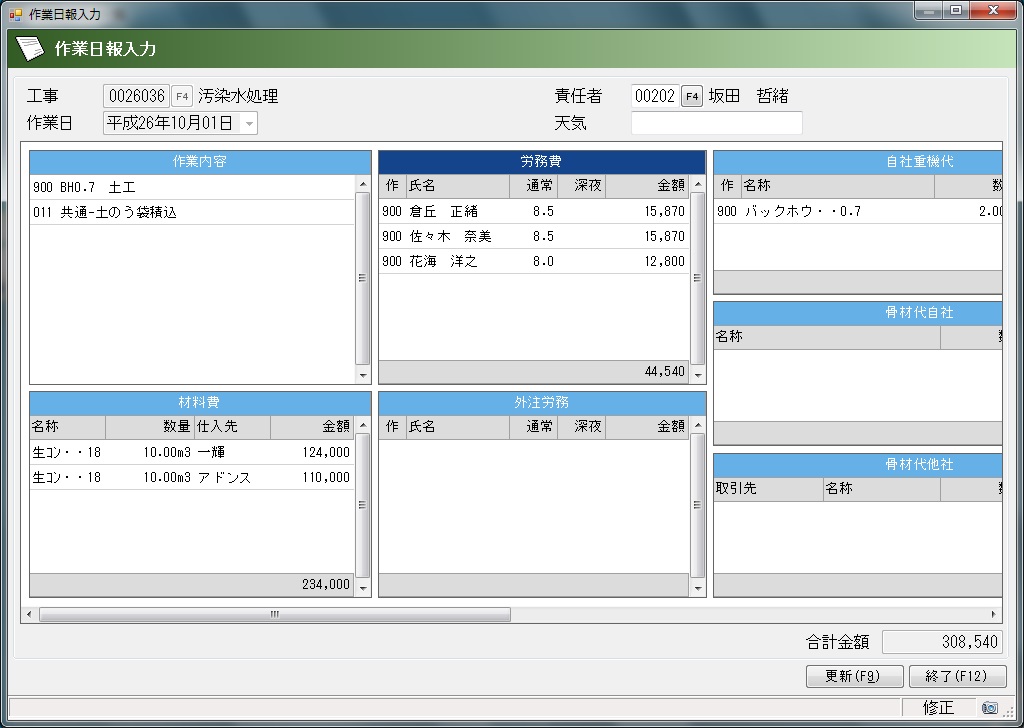Click the 作業内容 list scroll-up arrow
The image size is (1024, 728).
(363, 185)
